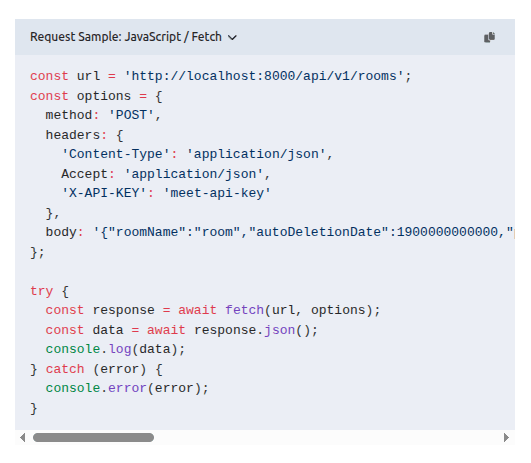Click the autoDeletionDate value 1900000000000

[447, 232]
